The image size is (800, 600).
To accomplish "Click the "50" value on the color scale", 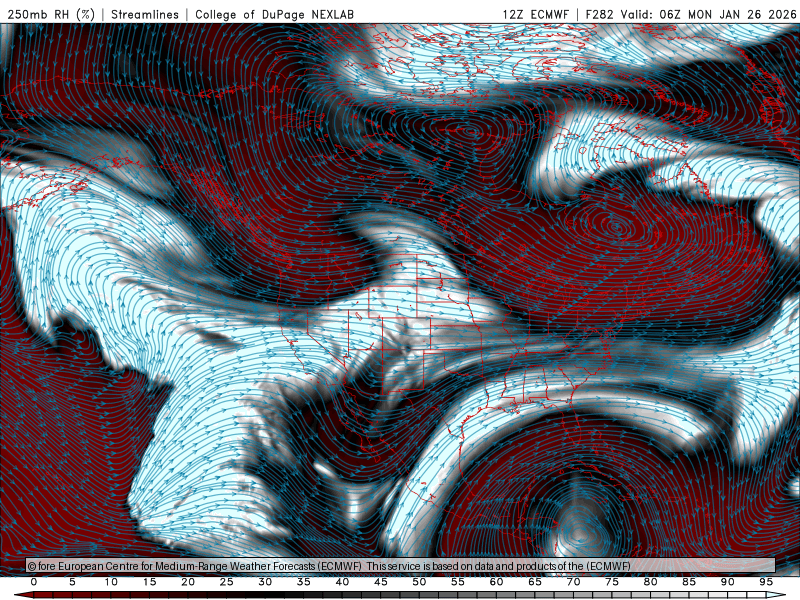I will 419,582.
